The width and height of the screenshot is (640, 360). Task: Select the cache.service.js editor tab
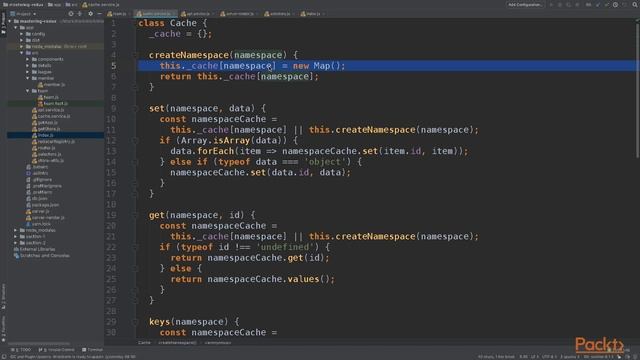[x=155, y=14]
